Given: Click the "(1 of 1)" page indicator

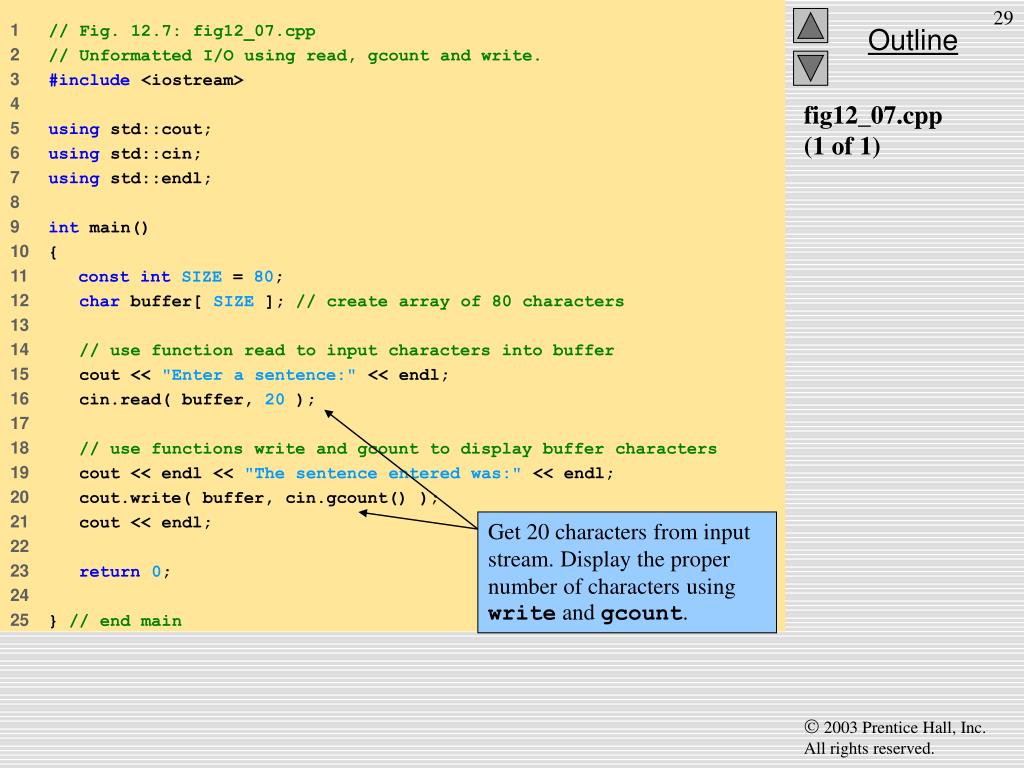Looking at the screenshot, I should (842, 146).
